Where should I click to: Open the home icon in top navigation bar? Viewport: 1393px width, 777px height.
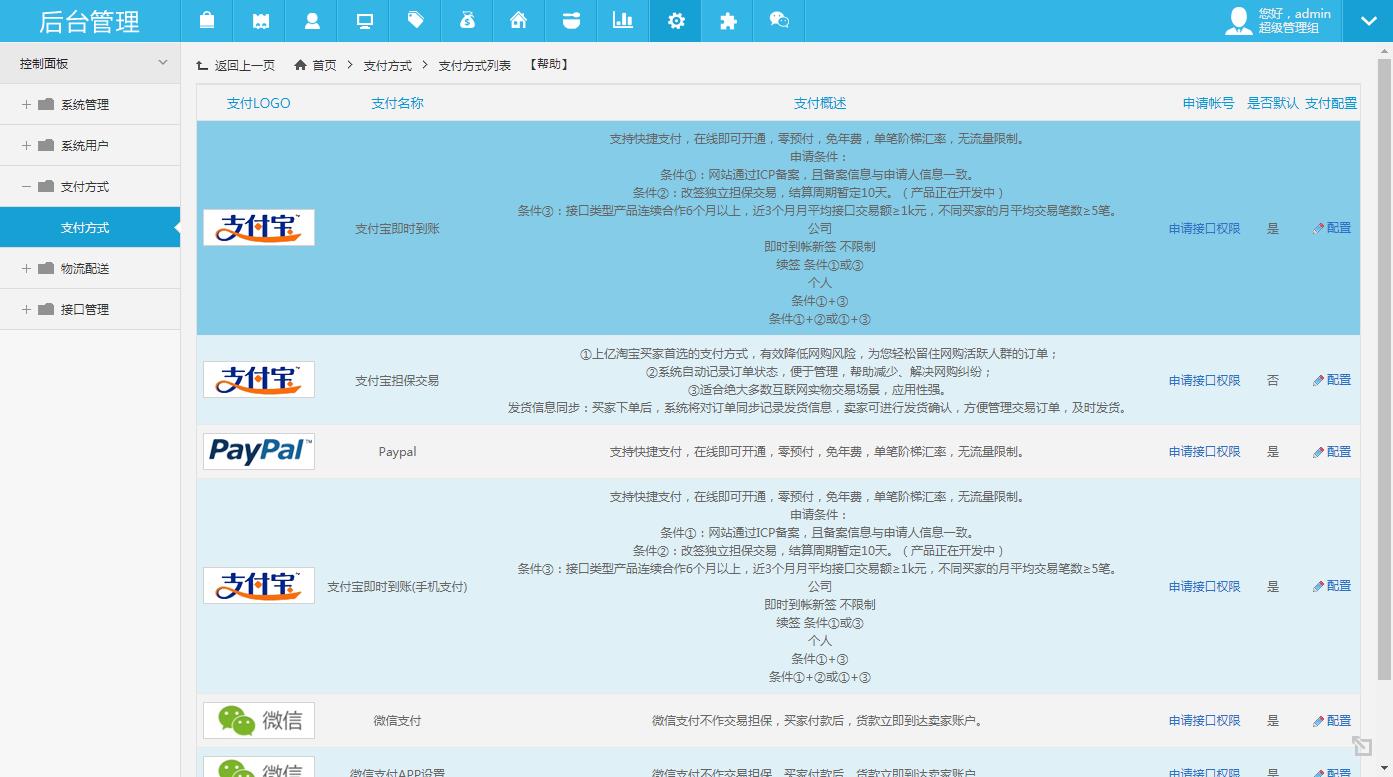[x=519, y=21]
